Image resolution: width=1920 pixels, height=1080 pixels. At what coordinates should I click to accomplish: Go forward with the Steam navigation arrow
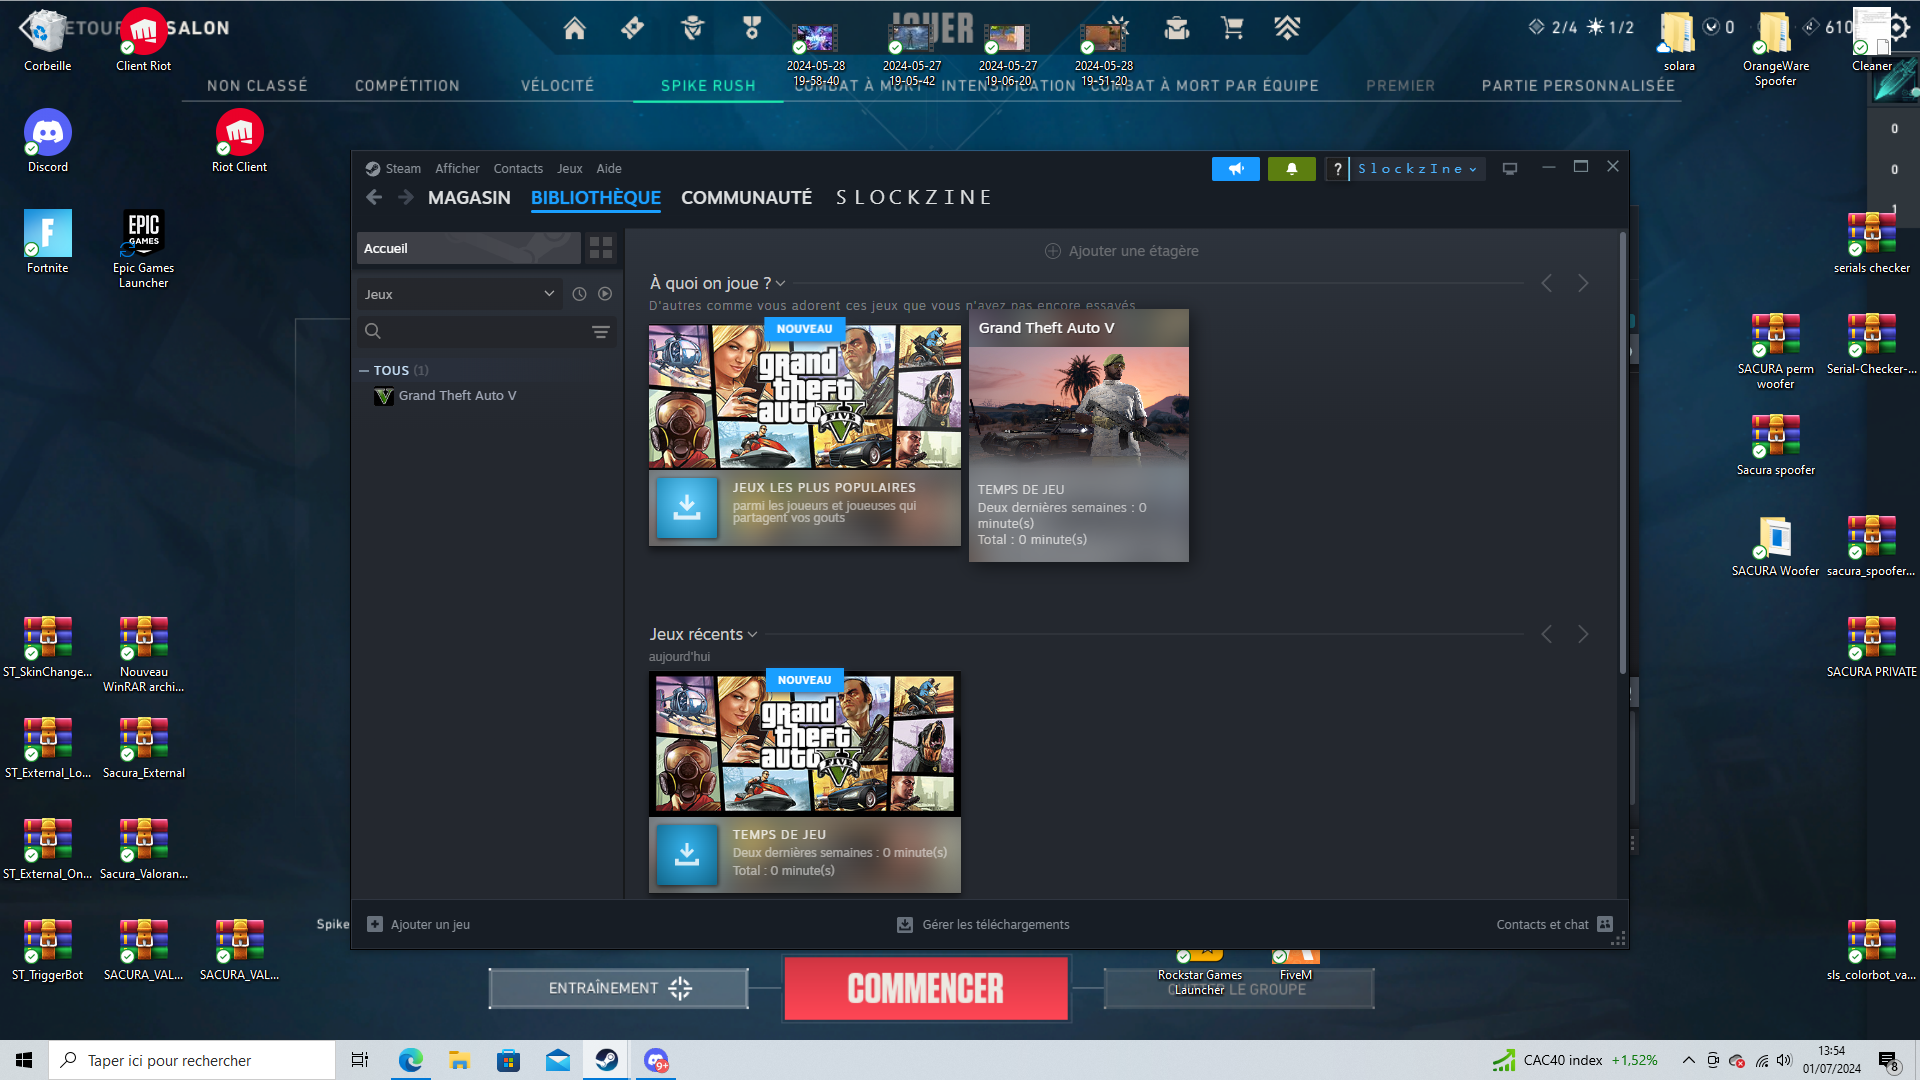point(406,198)
